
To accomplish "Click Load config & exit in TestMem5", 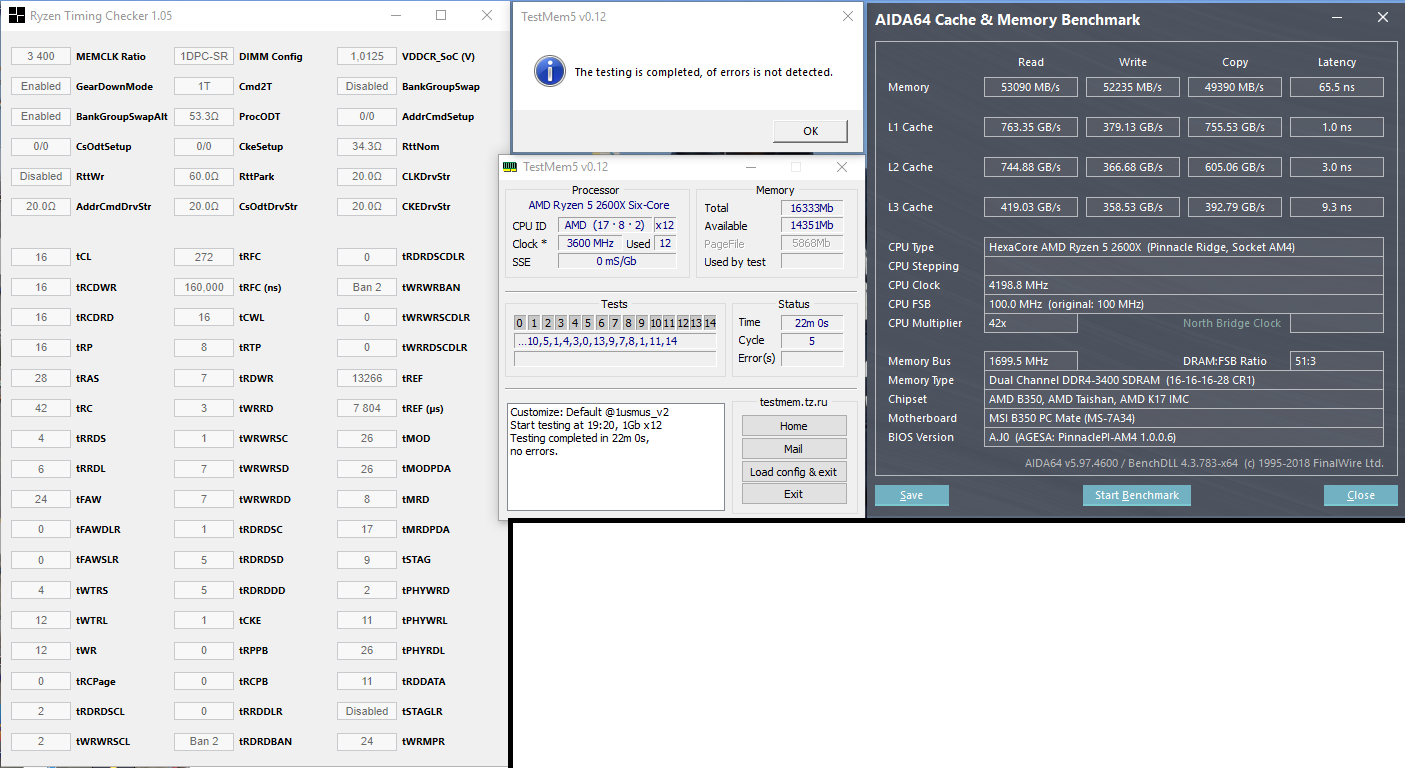I will tap(794, 472).
